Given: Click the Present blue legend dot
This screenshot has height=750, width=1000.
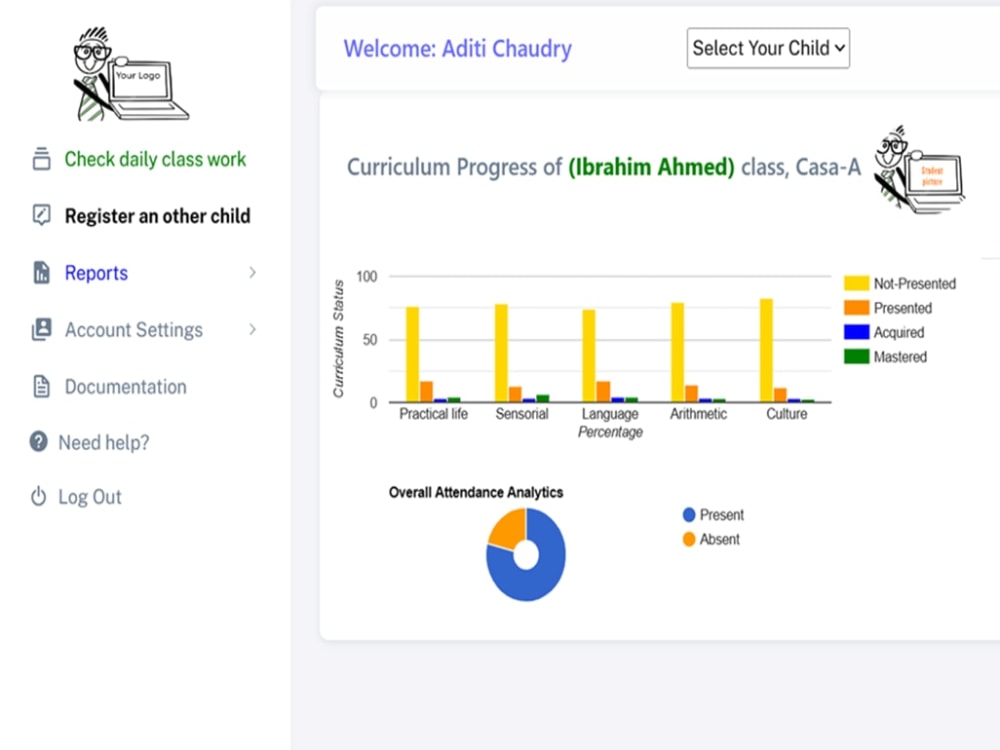Looking at the screenshot, I should tap(689, 514).
